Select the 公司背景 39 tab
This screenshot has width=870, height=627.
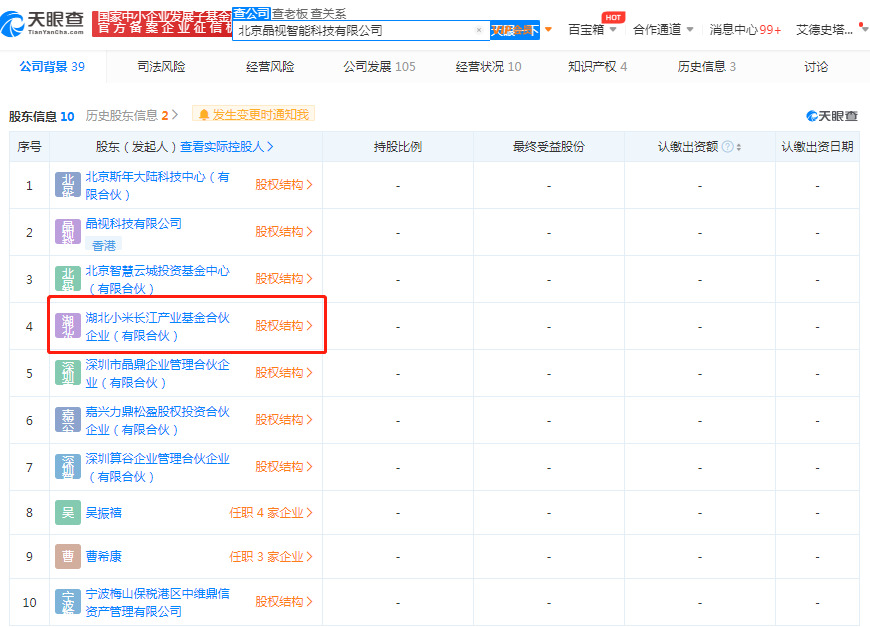[52, 67]
